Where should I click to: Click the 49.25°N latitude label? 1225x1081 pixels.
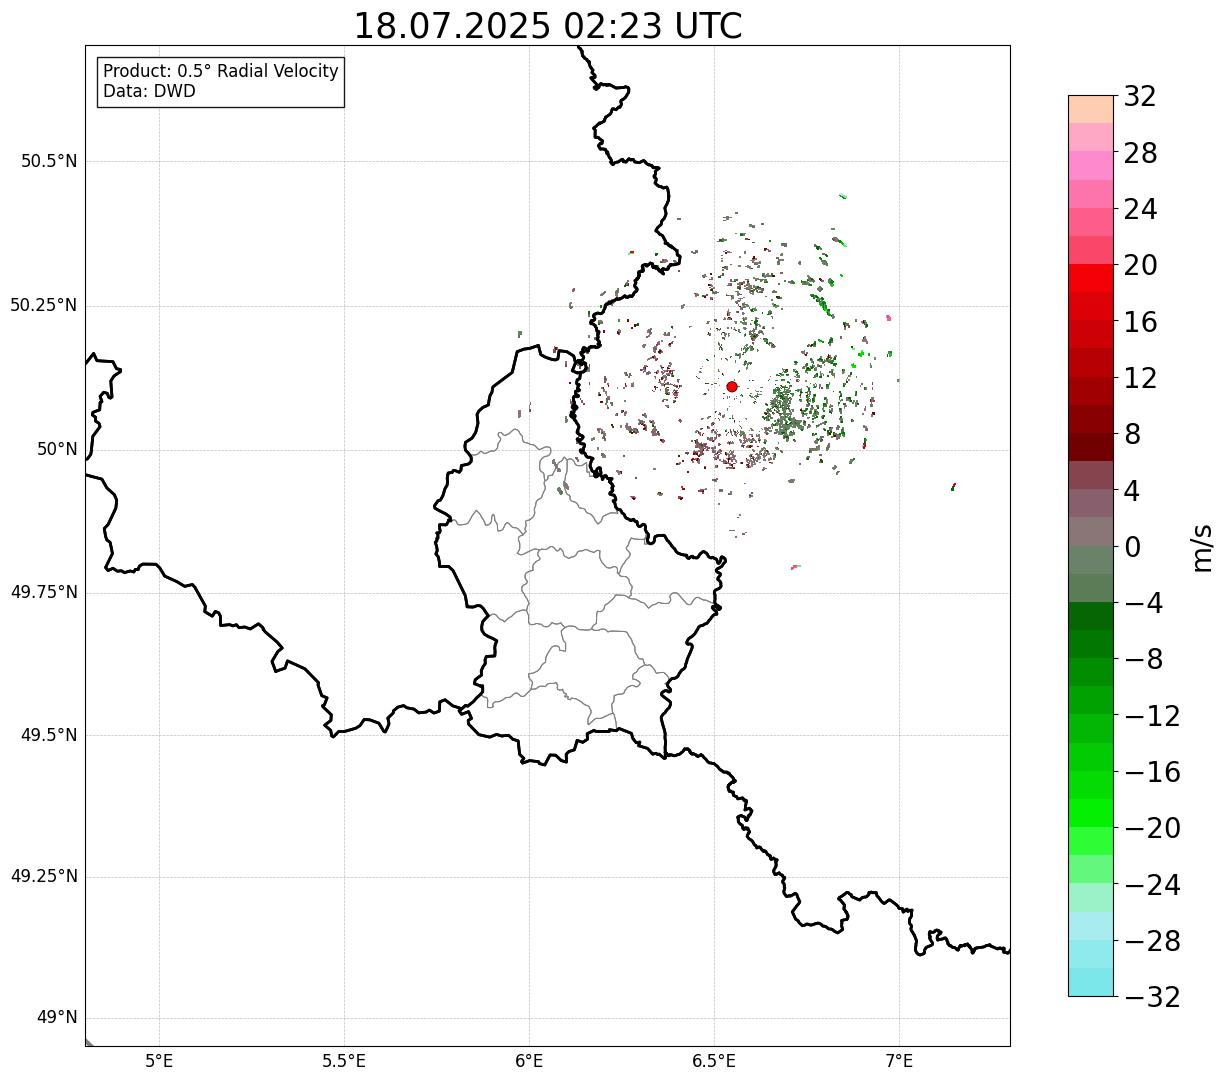click(x=44, y=876)
